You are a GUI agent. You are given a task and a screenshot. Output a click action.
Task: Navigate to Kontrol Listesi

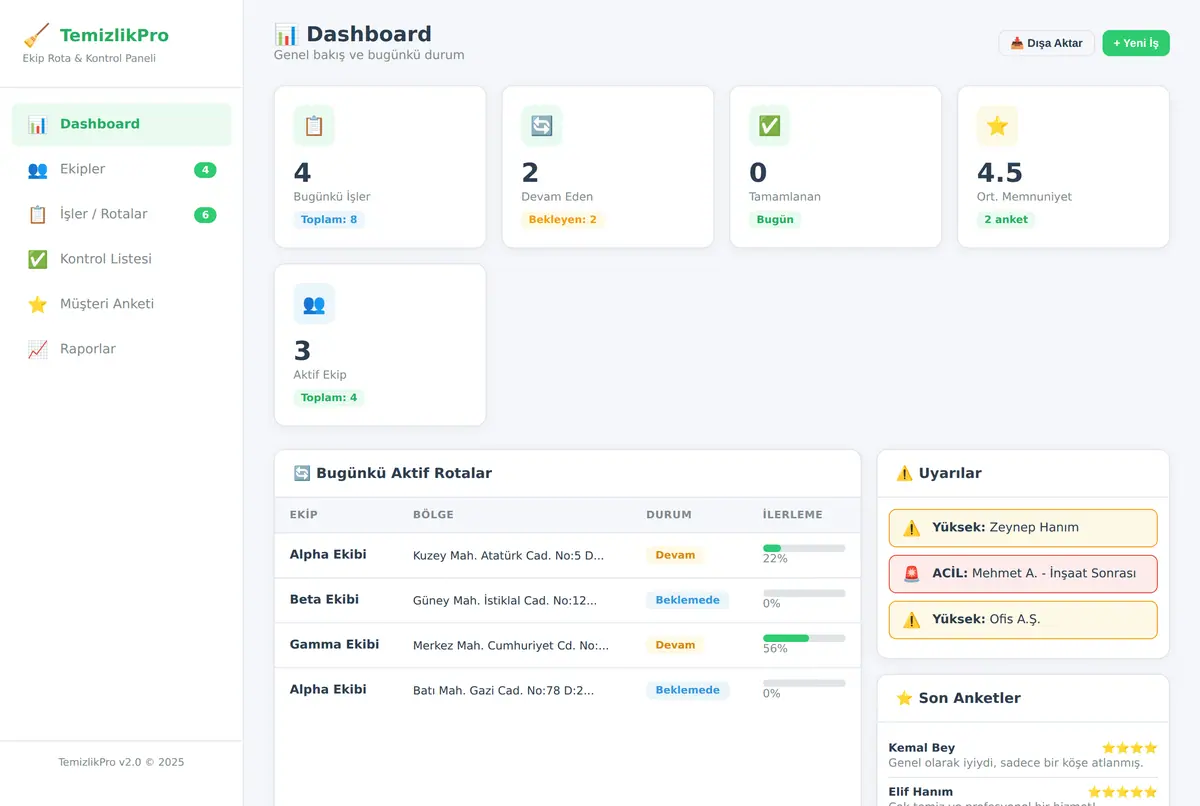(x=122, y=260)
